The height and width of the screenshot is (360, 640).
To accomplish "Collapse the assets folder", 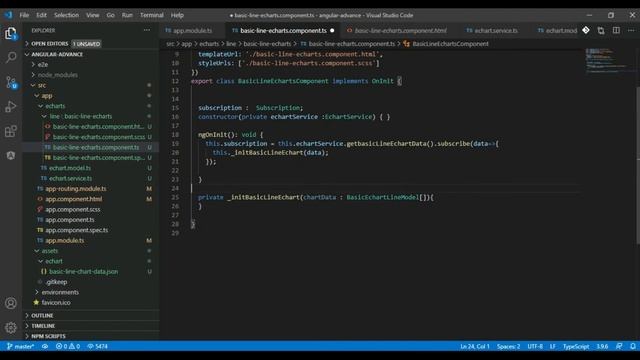I will pyautogui.click(x=49, y=251).
